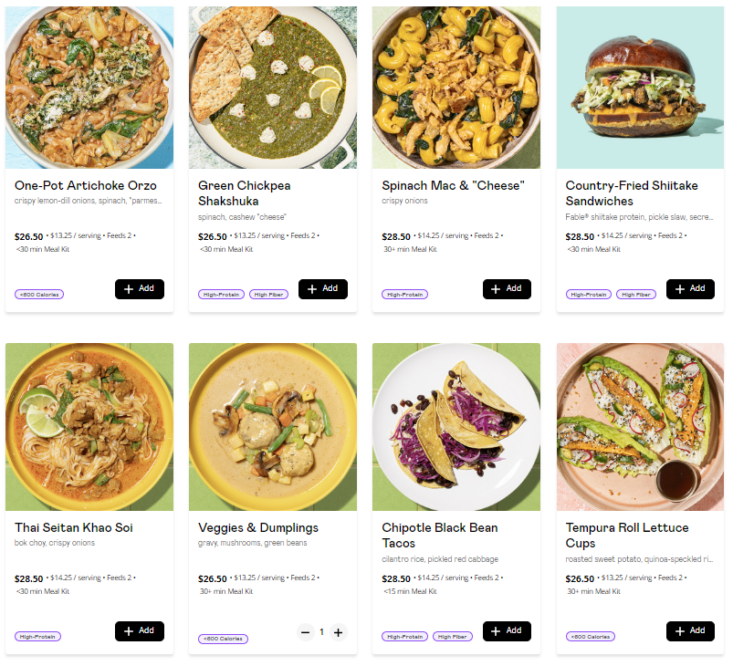Add One-Pot Artichoke Orzo to box
The width and height of the screenshot is (733, 666).
139,289
